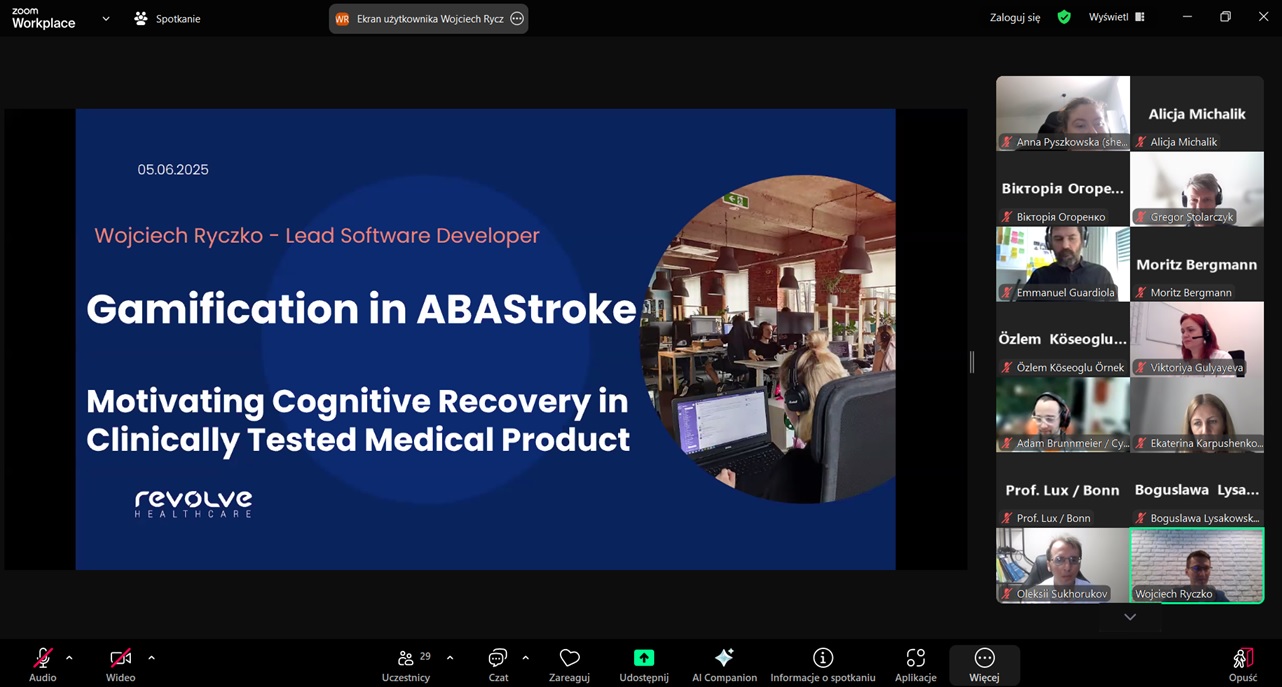Open the Czat chat panel
This screenshot has height=687, width=1282.
coord(498,664)
